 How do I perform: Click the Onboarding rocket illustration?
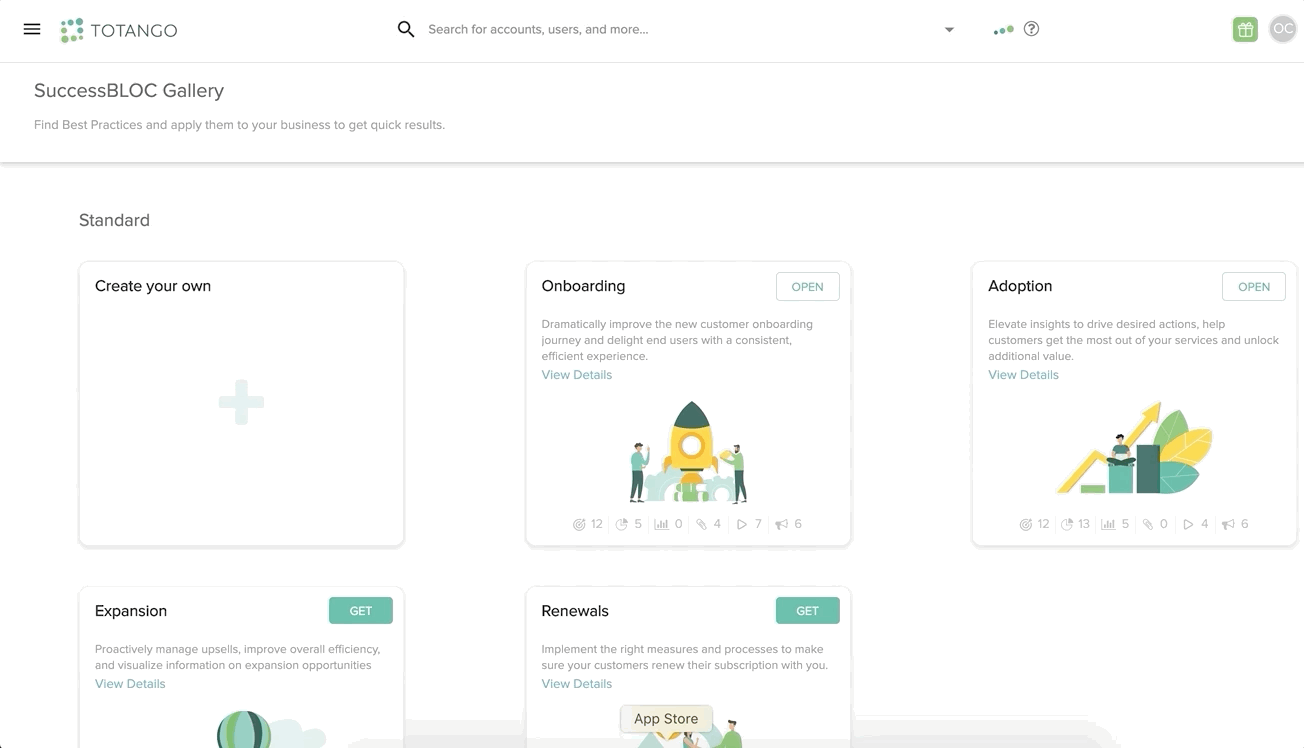click(688, 452)
